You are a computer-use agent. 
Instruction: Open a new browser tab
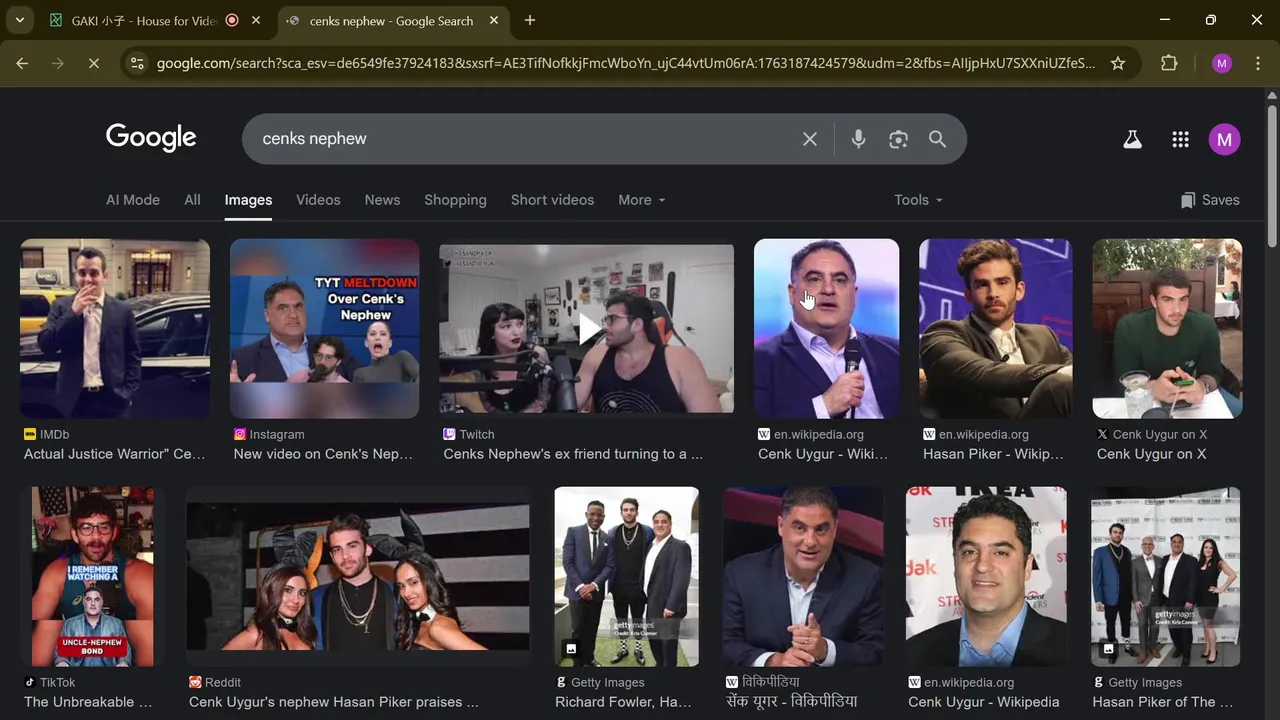[530, 20]
